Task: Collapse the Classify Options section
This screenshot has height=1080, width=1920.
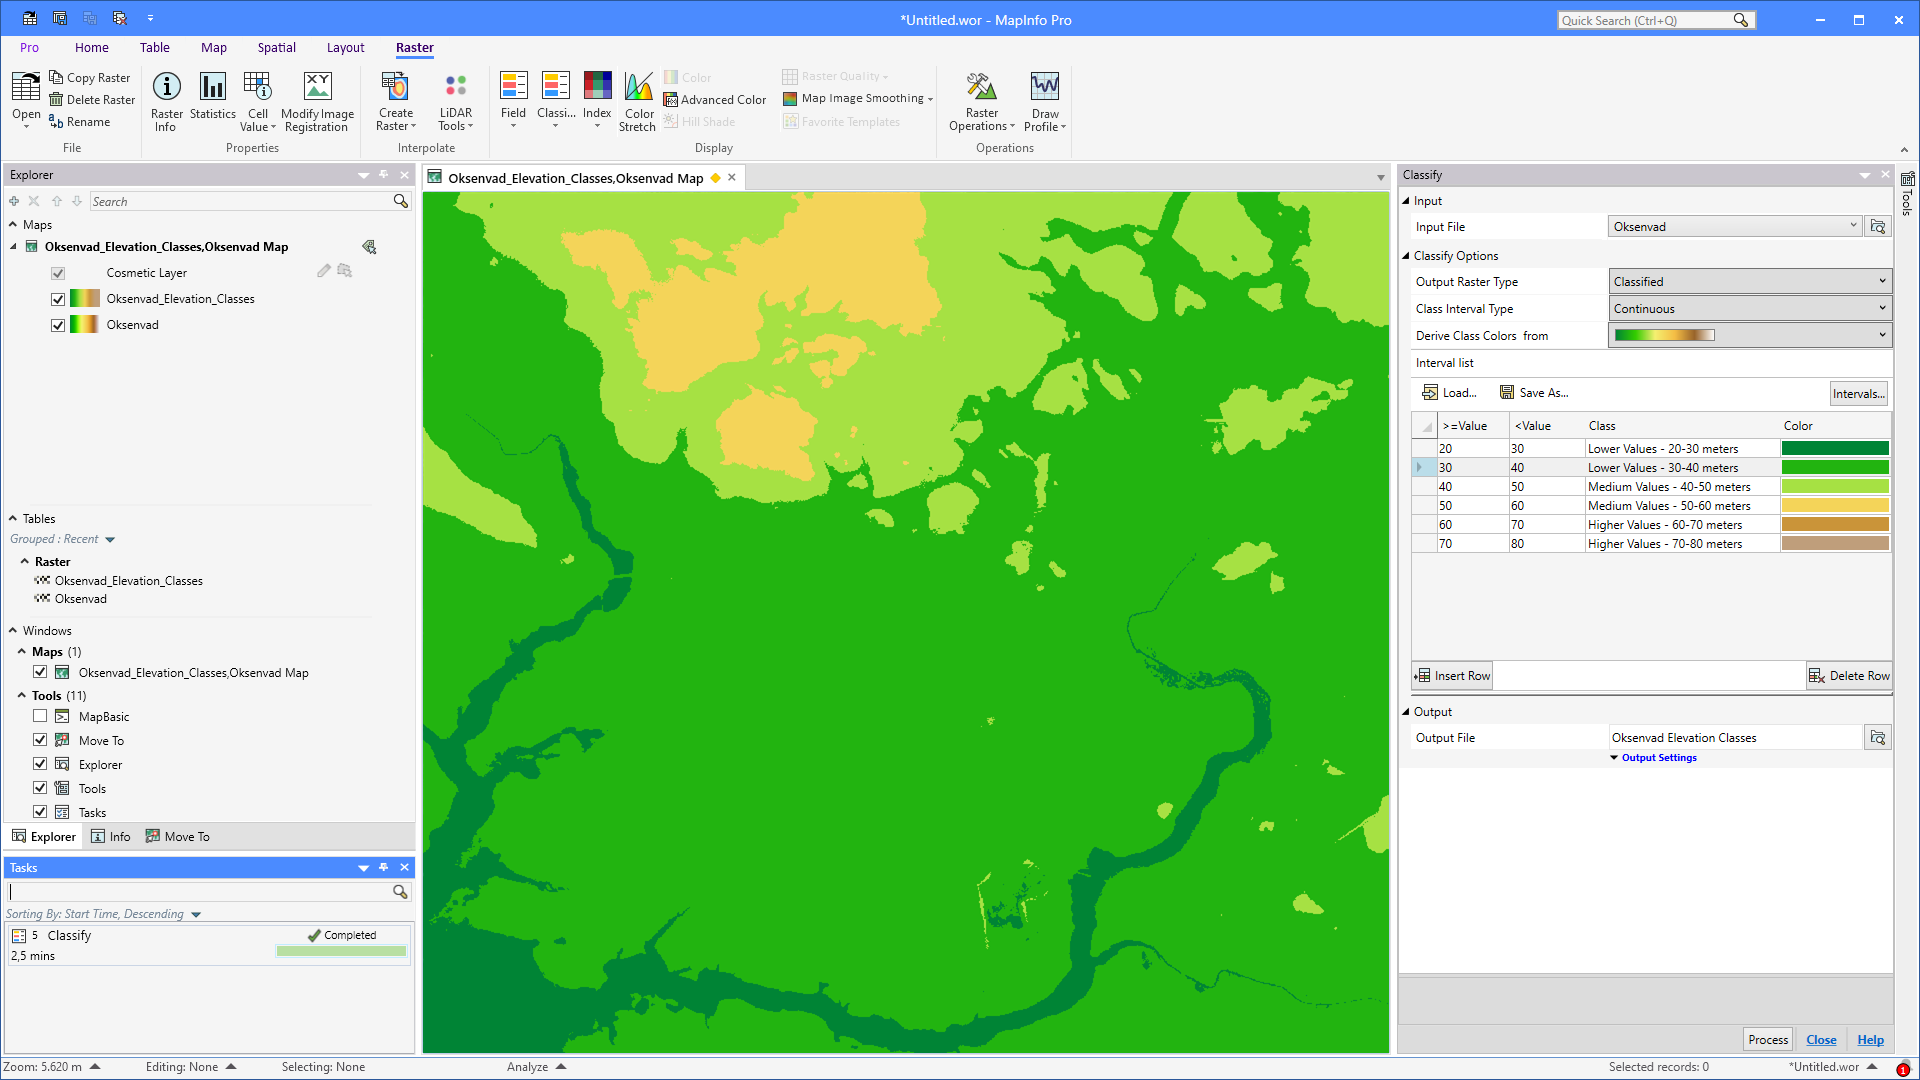Action: tap(1406, 255)
